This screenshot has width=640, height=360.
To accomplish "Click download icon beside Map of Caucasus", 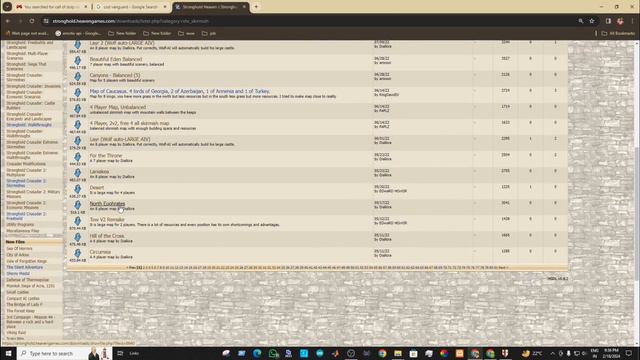I will pos(78,93).
